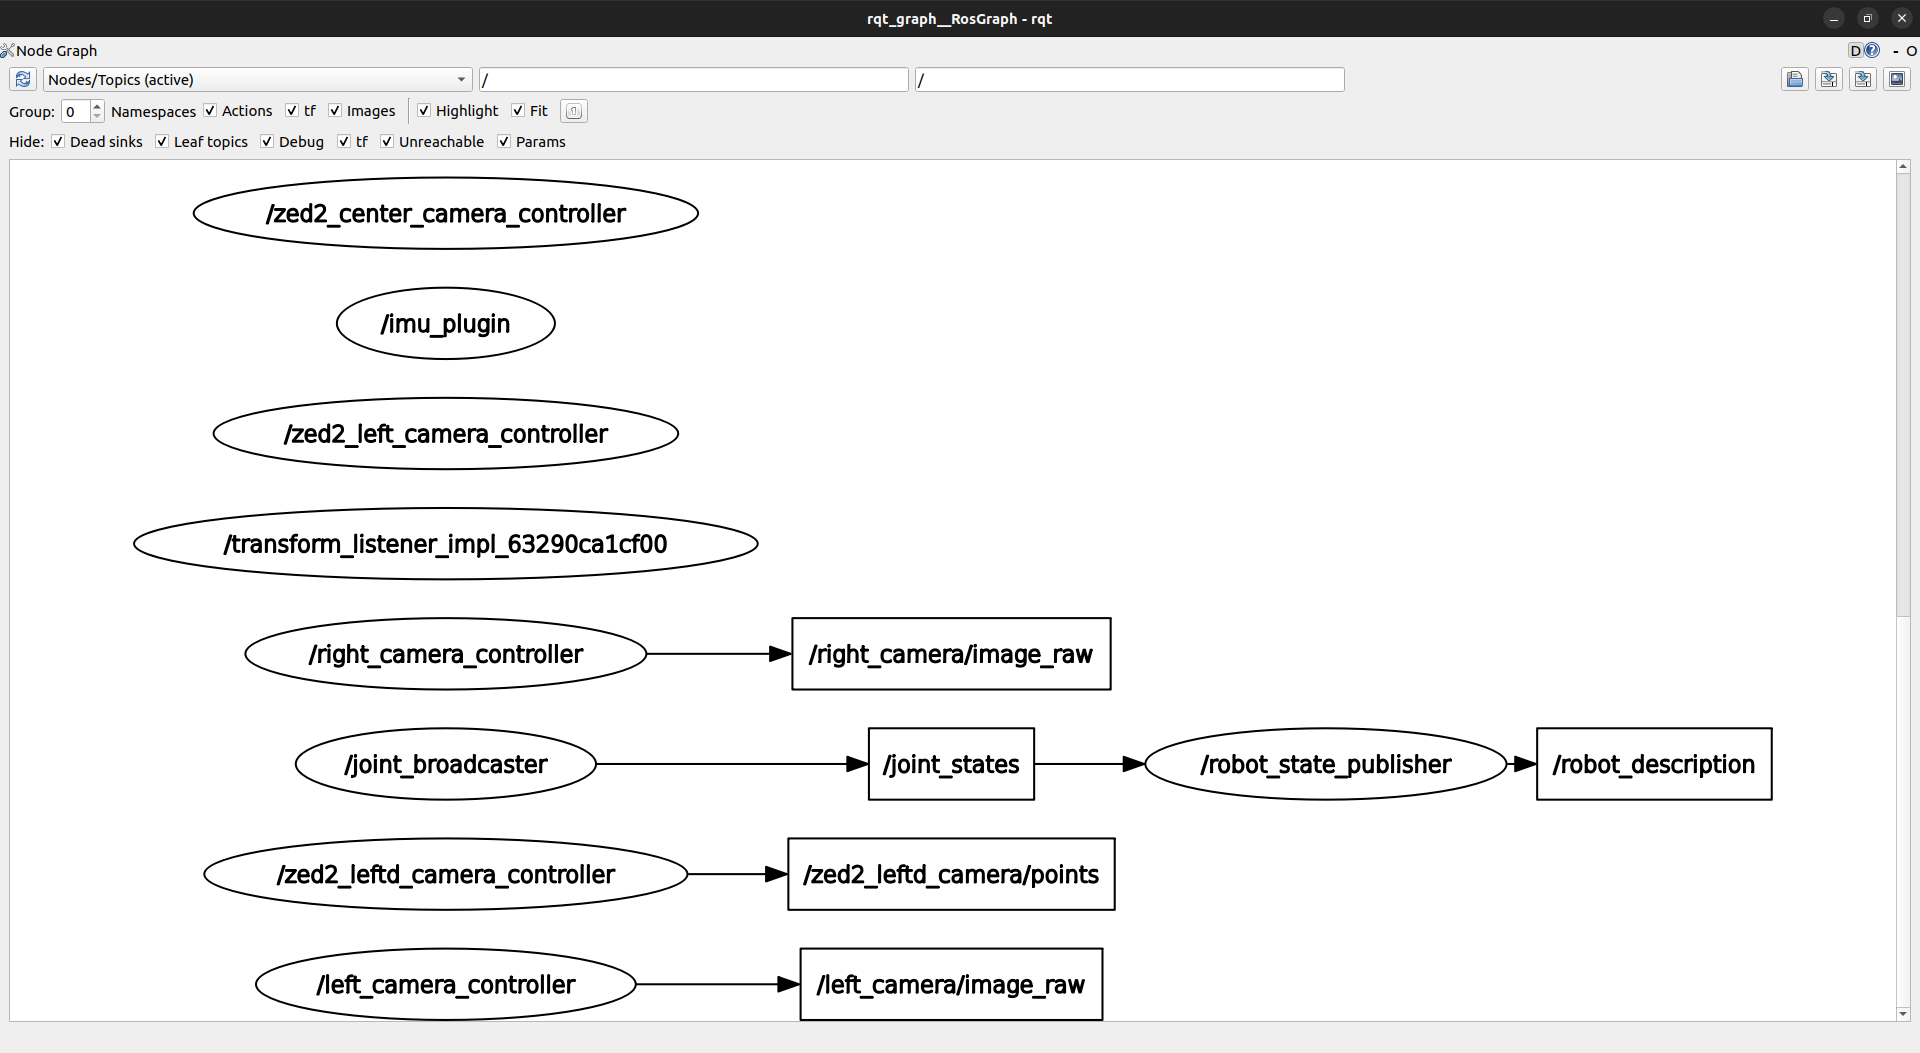Select the /zed2_left_camera_controller node
Screen dimensions: 1920x1053
(446, 433)
